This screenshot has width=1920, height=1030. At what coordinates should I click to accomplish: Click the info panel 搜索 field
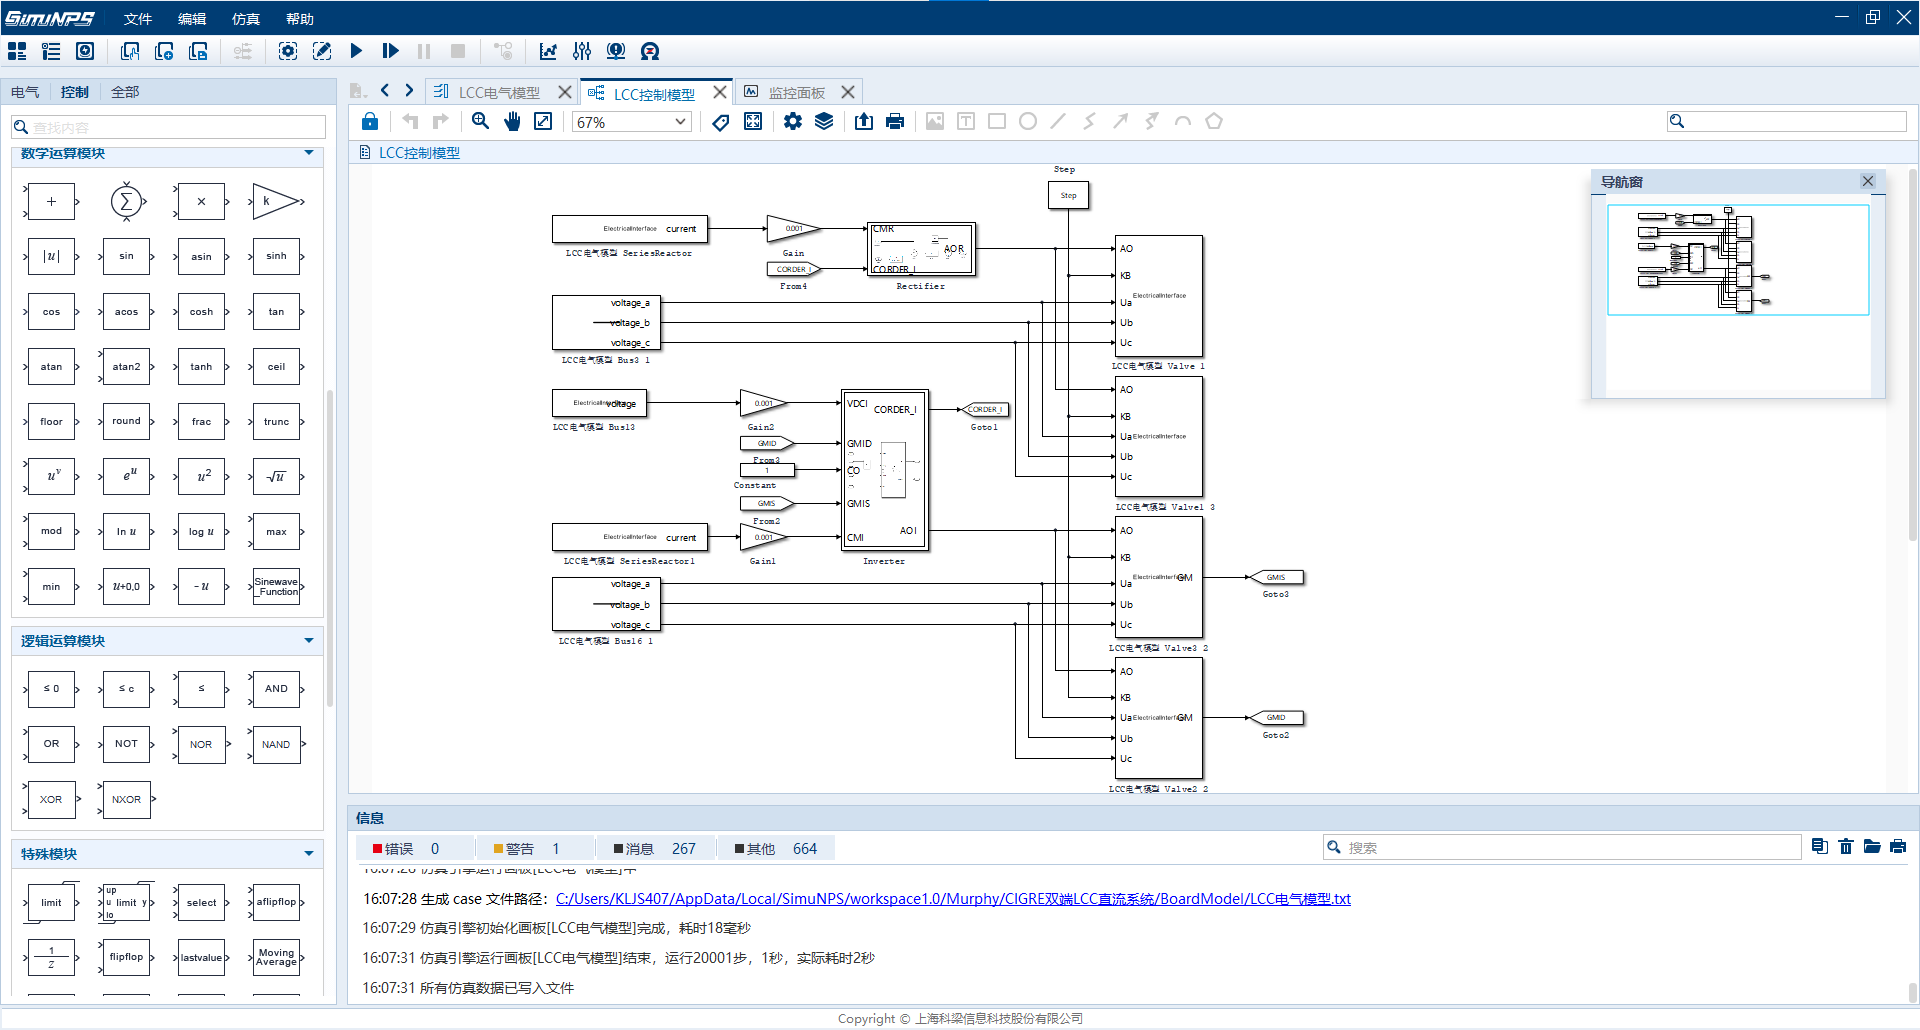point(1562,847)
